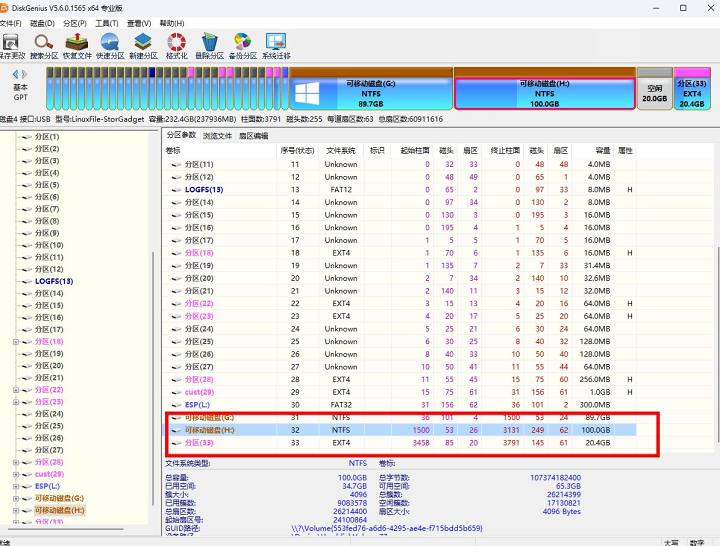The width and height of the screenshot is (720, 546).
Task: Click the disk icon beside ESP(L:) in the table
Action: click(176, 405)
